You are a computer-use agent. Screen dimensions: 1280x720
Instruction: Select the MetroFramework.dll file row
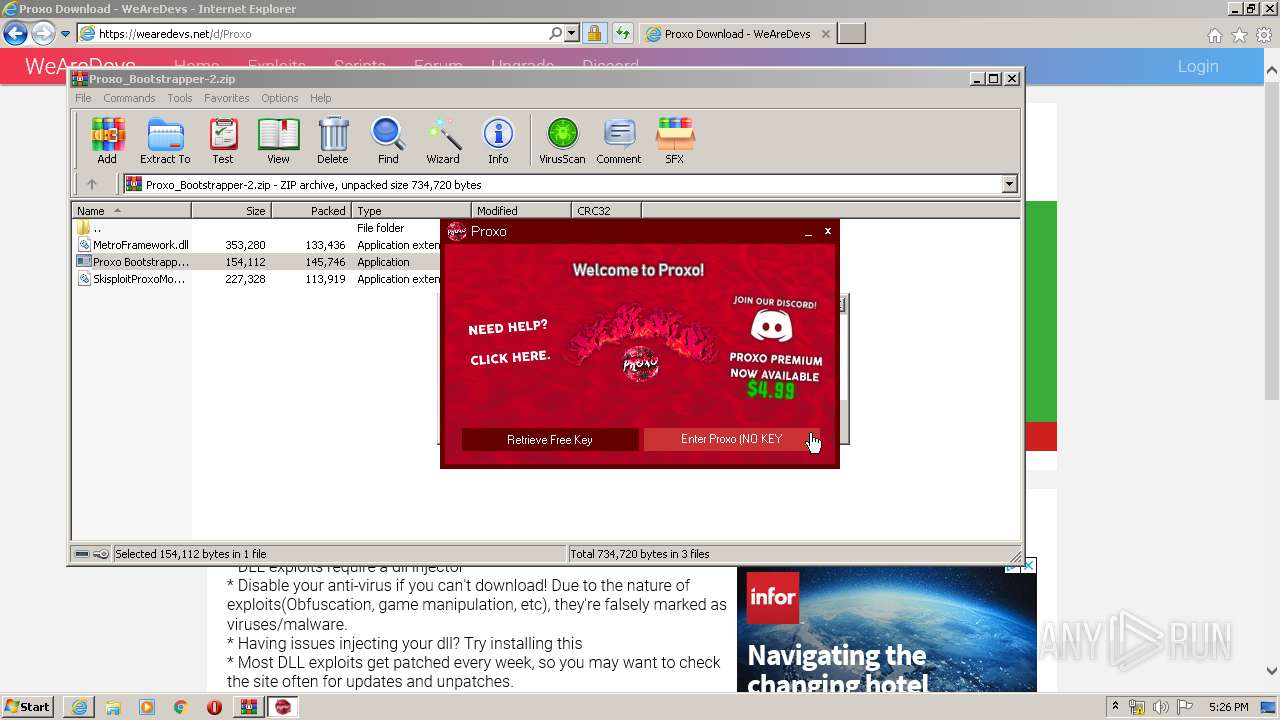click(x=257, y=245)
